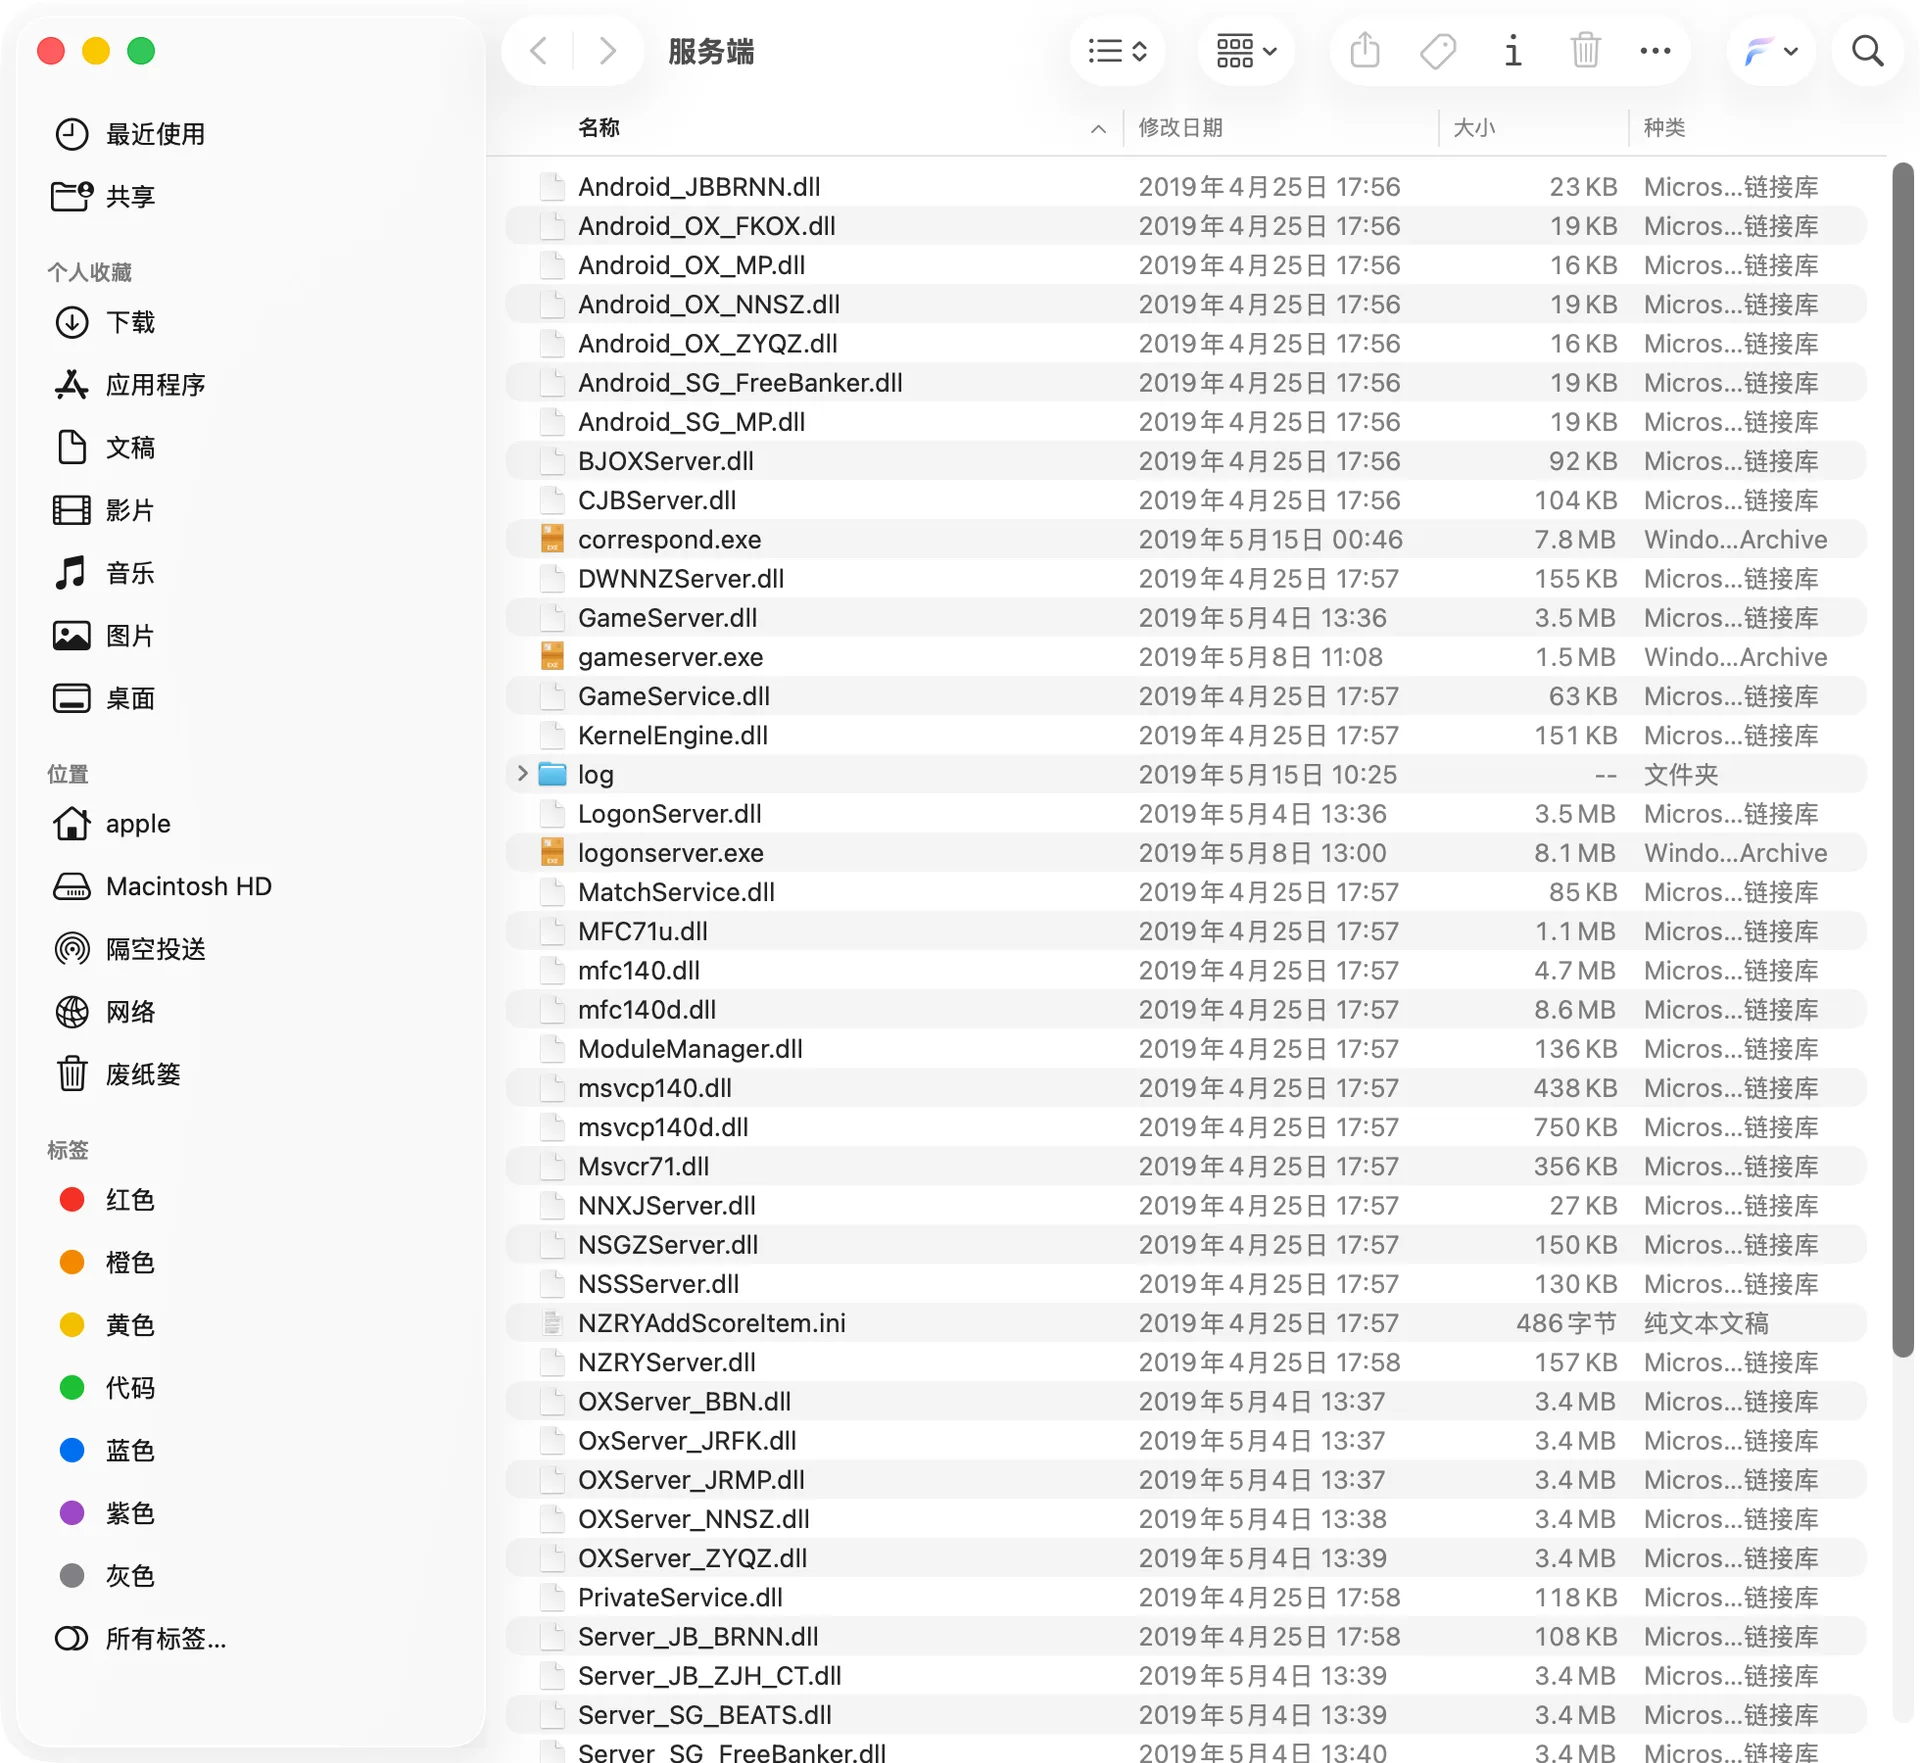Screen dimensions: 1920x1763
Task: Sort by the 名称 column header
Action: (598, 128)
